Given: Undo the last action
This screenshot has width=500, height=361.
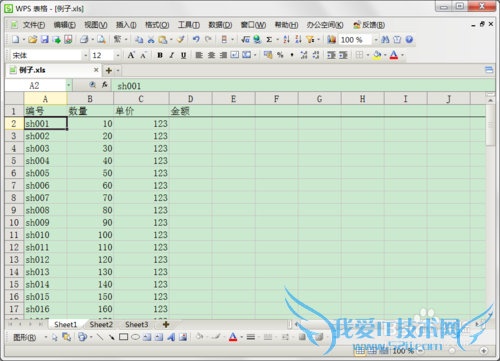Looking at the screenshot, I should tap(196, 39).
